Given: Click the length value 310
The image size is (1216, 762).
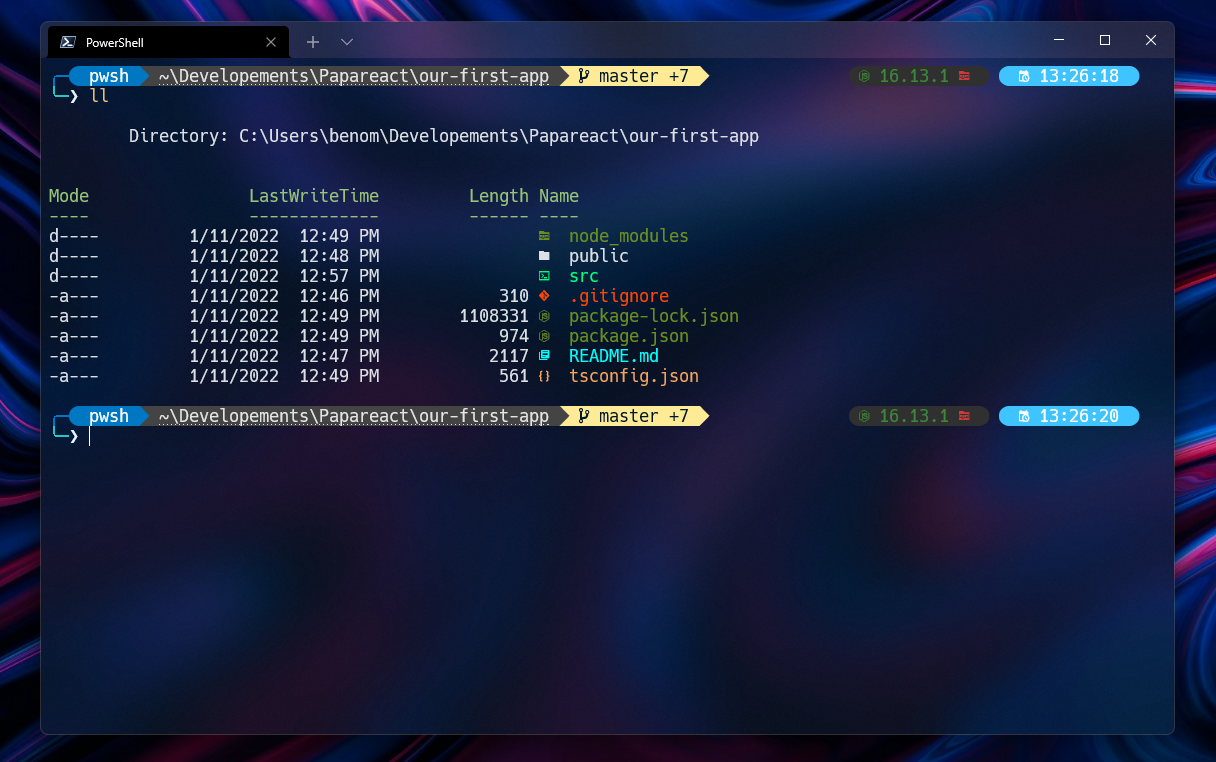Looking at the screenshot, I should [514, 296].
